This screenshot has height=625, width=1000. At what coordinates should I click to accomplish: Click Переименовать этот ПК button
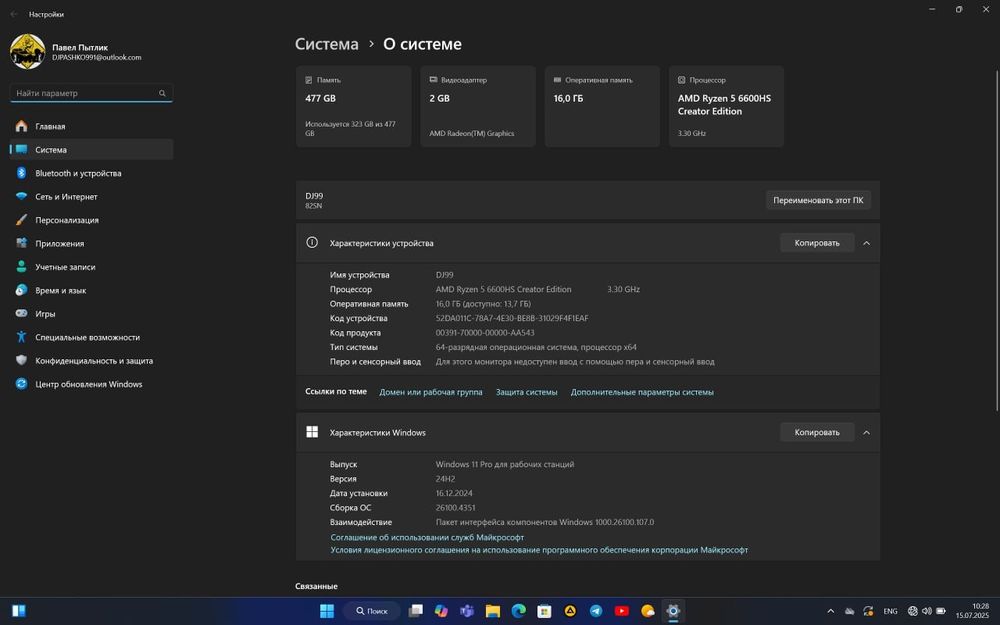[x=818, y=200]
